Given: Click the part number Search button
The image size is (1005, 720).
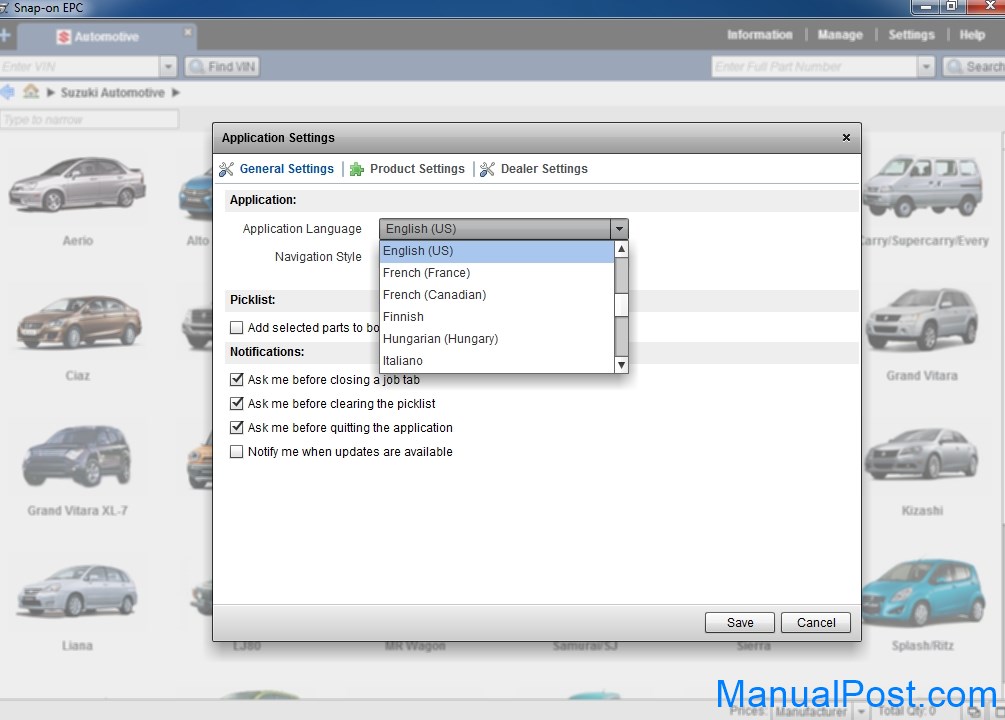Looking at the screenshot, I should (974, 67).
